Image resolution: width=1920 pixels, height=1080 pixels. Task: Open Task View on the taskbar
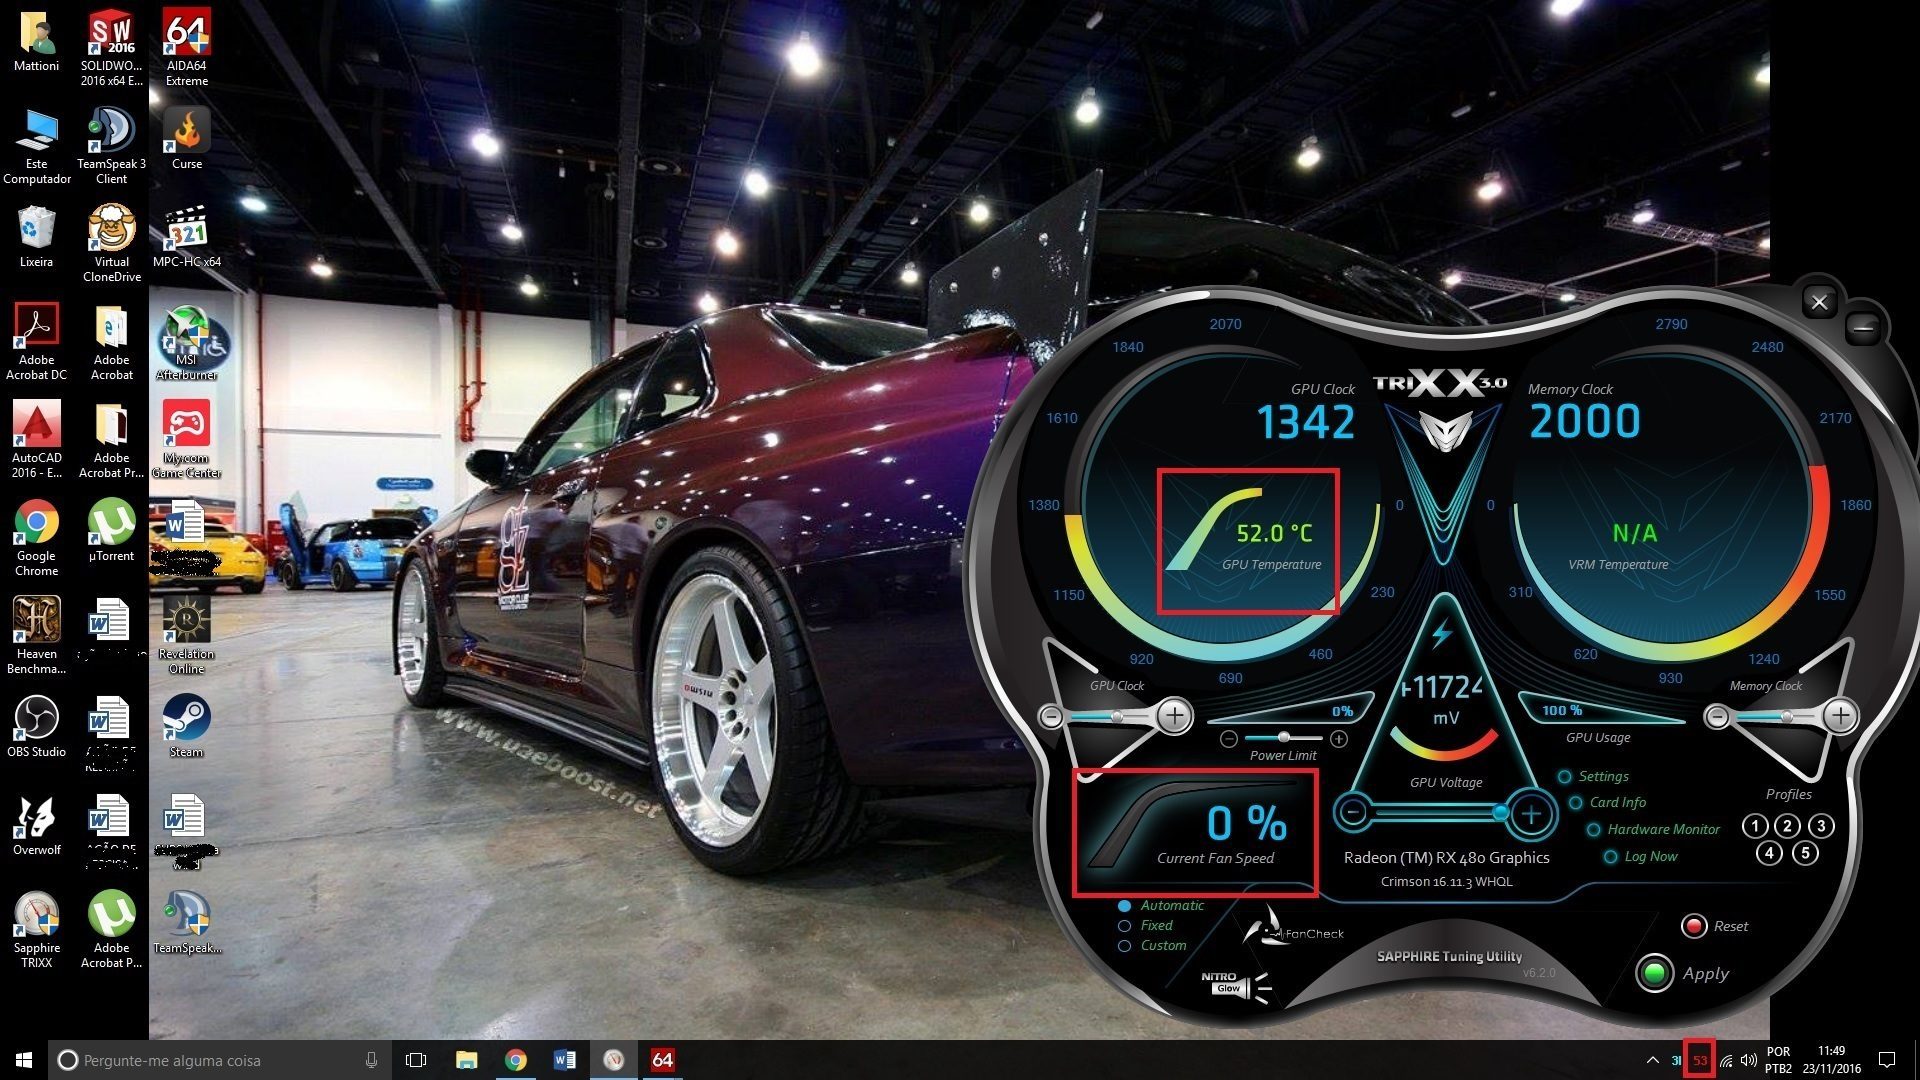416,1060
